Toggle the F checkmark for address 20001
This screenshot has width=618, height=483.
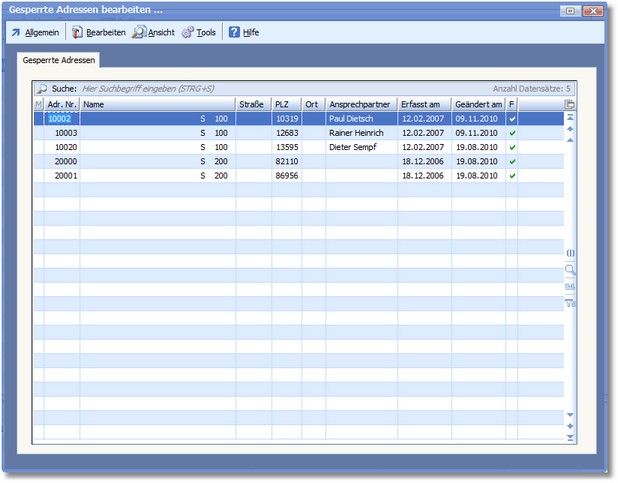pyautogui.click(x=512, y=176)
